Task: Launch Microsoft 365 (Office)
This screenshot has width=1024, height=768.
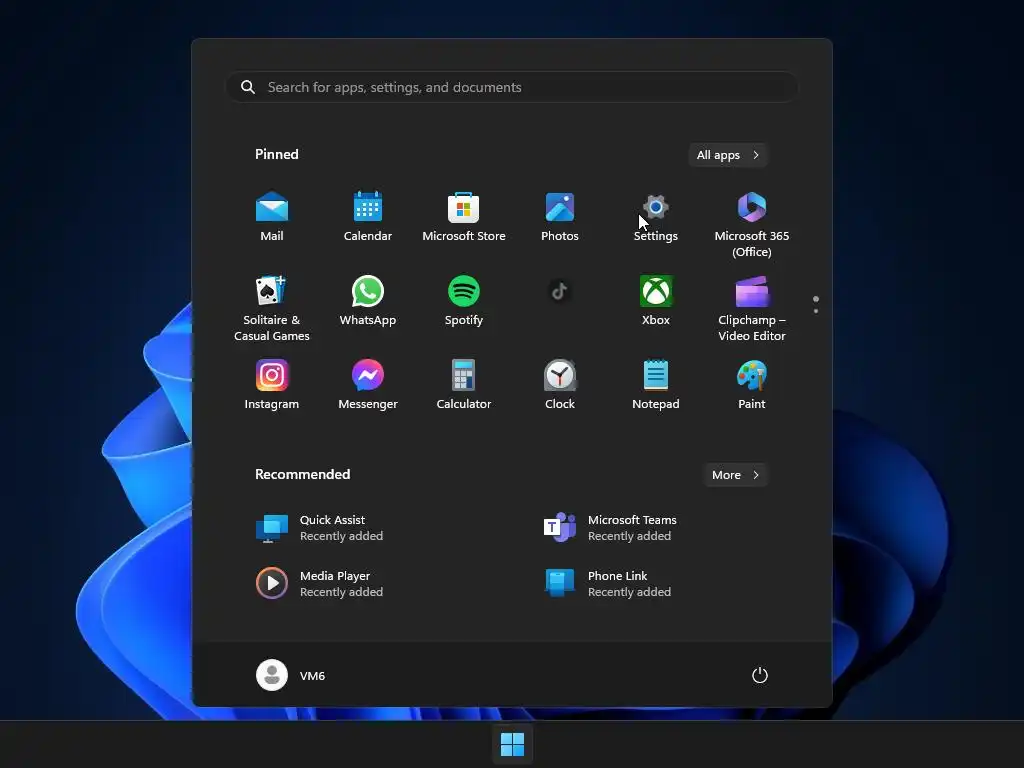Action: pyautogui.click(x=752, y=225)
